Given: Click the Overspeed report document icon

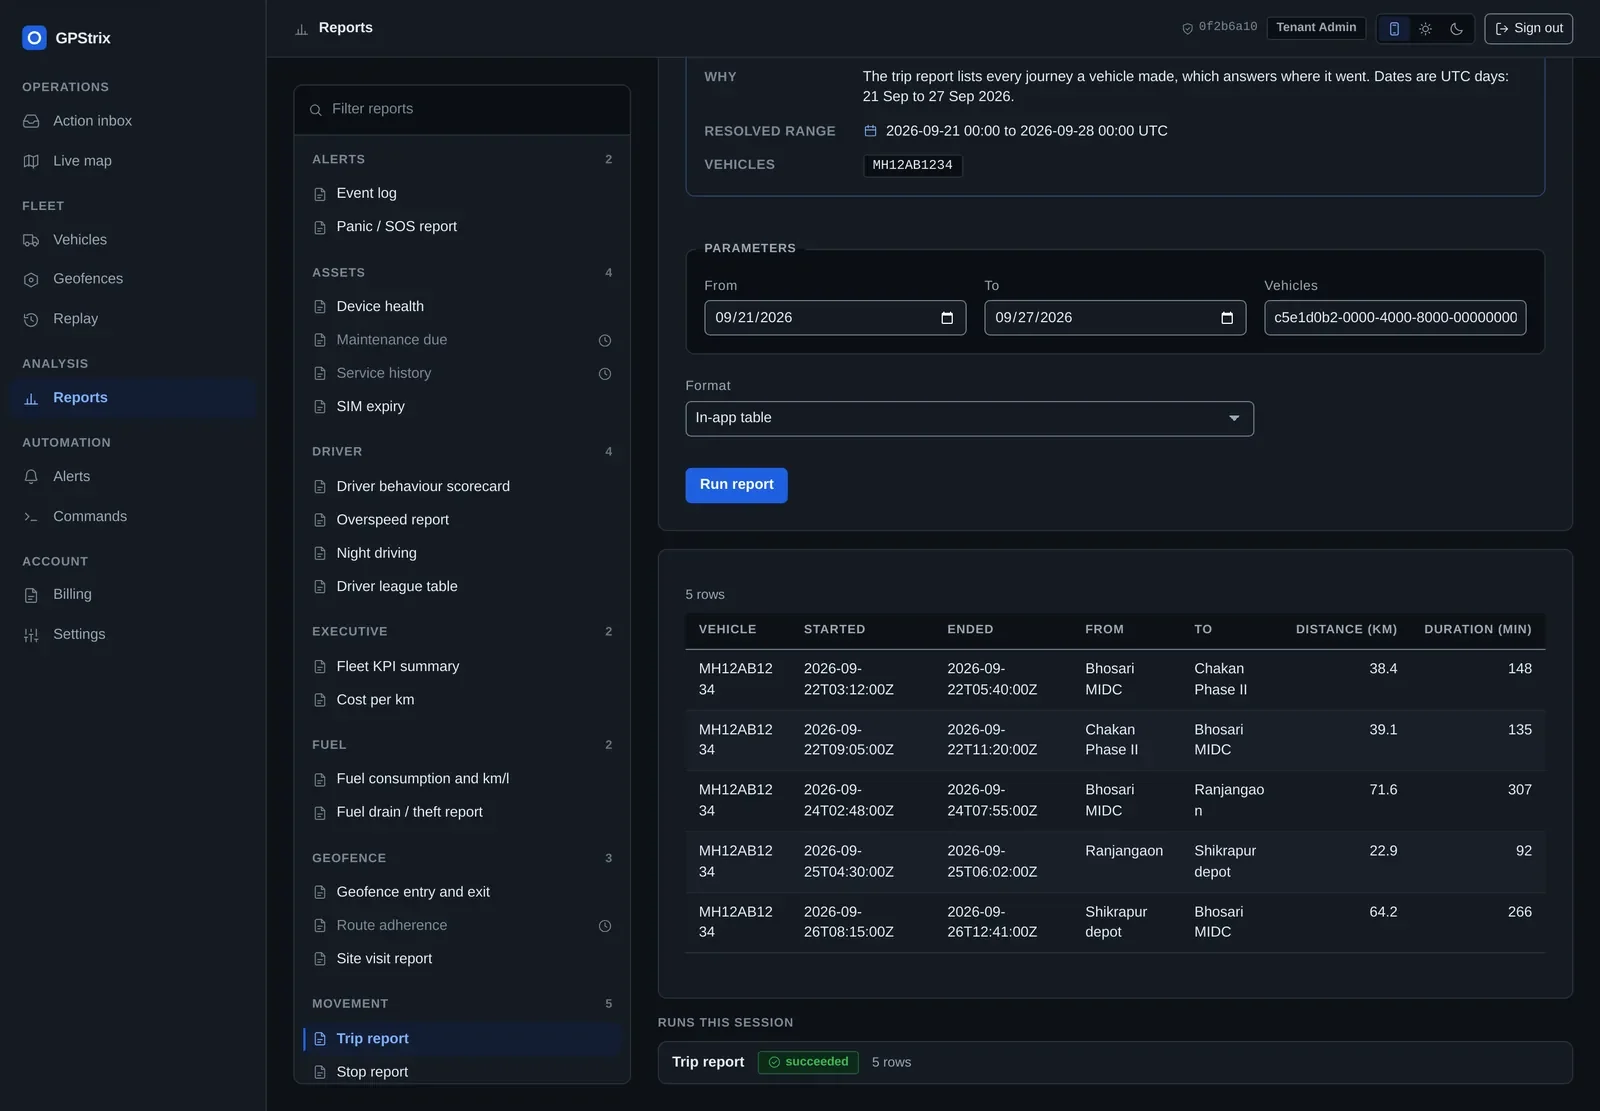Looking at the screenshot, I should click(320, 520).
